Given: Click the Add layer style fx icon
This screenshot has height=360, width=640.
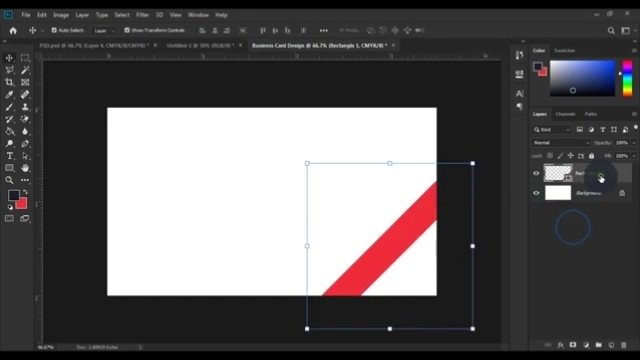Looking at the screenshot, I should (x=561, y=345).
